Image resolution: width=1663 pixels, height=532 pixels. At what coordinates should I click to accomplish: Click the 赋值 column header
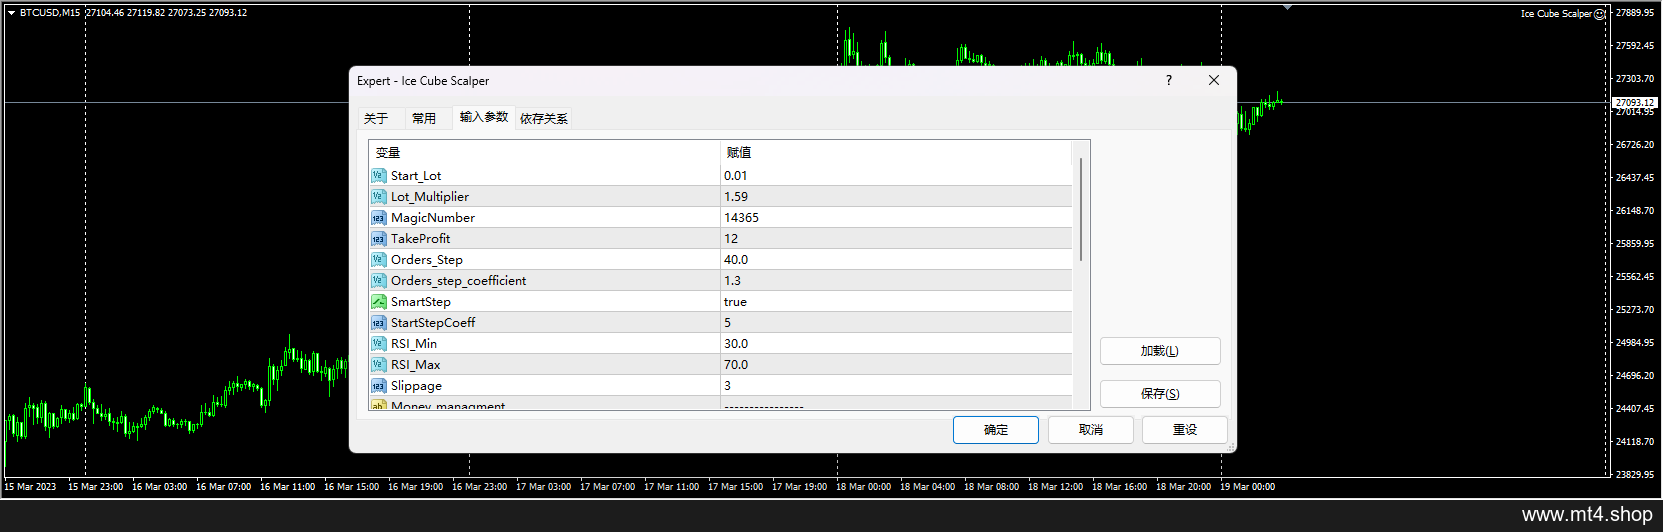pos(896,153)
